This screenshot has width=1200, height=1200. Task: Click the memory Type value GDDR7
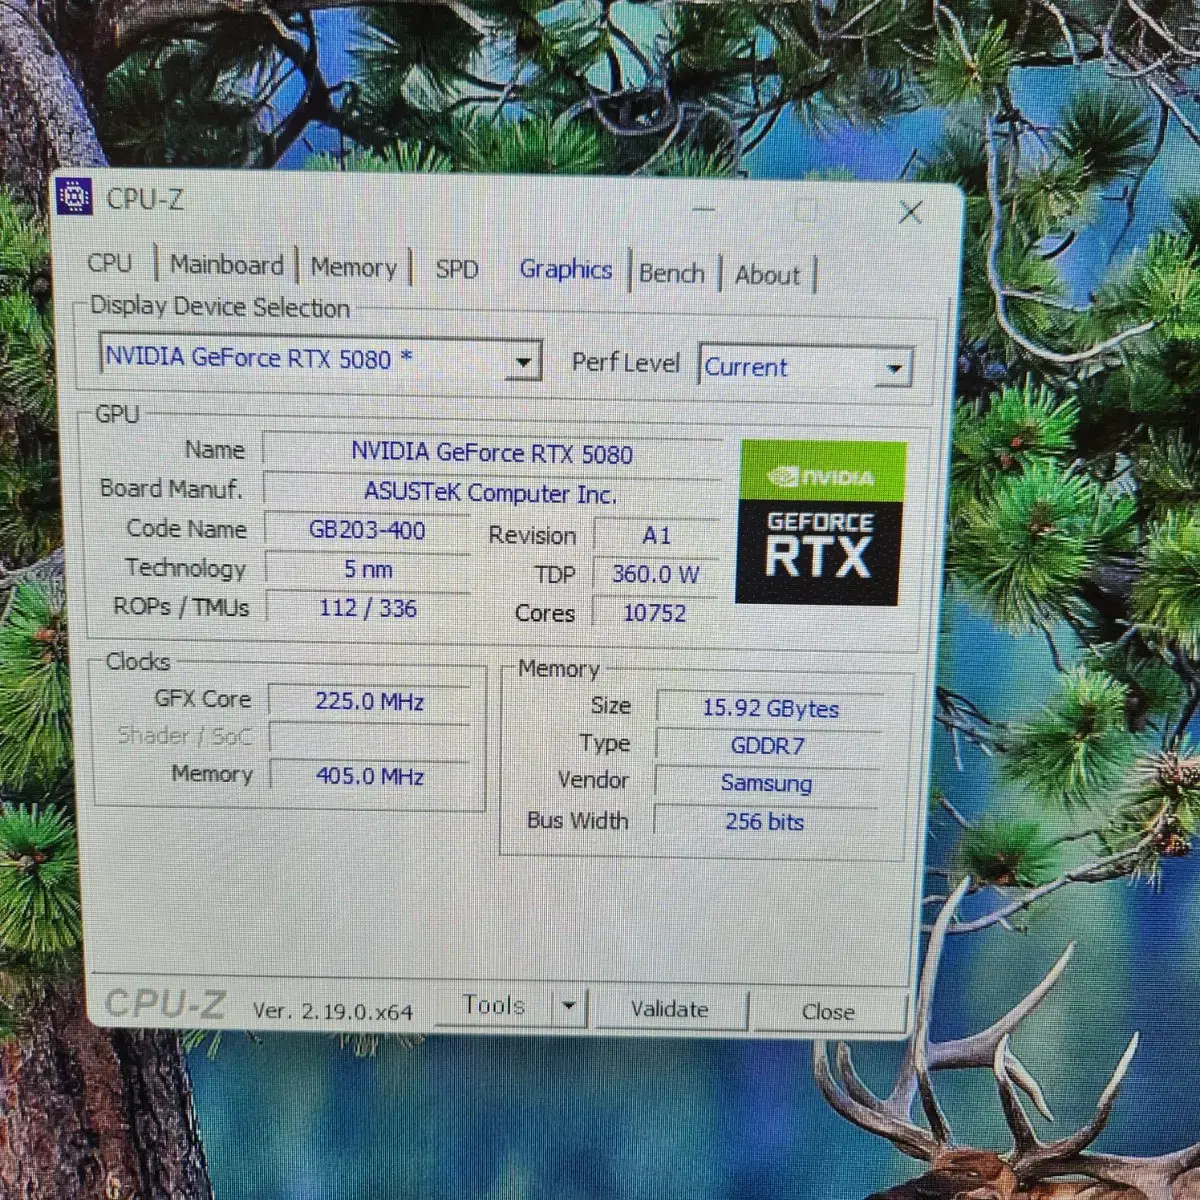coord(768,746)
